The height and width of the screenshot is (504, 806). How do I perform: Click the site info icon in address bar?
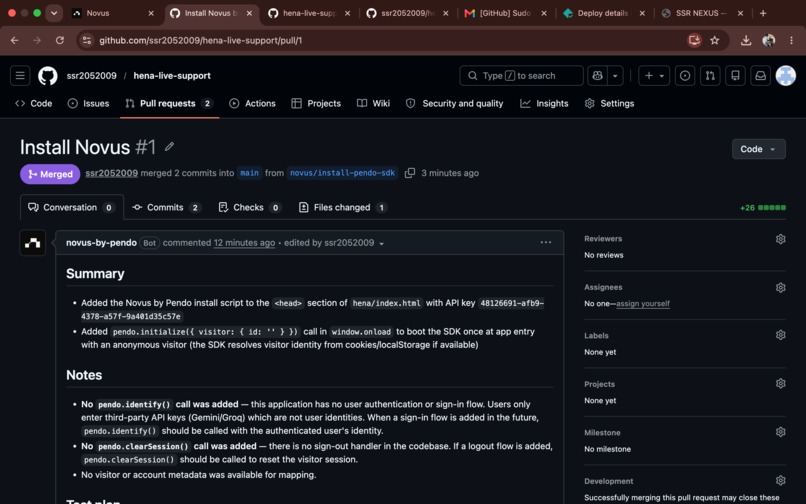pos(87,40)
